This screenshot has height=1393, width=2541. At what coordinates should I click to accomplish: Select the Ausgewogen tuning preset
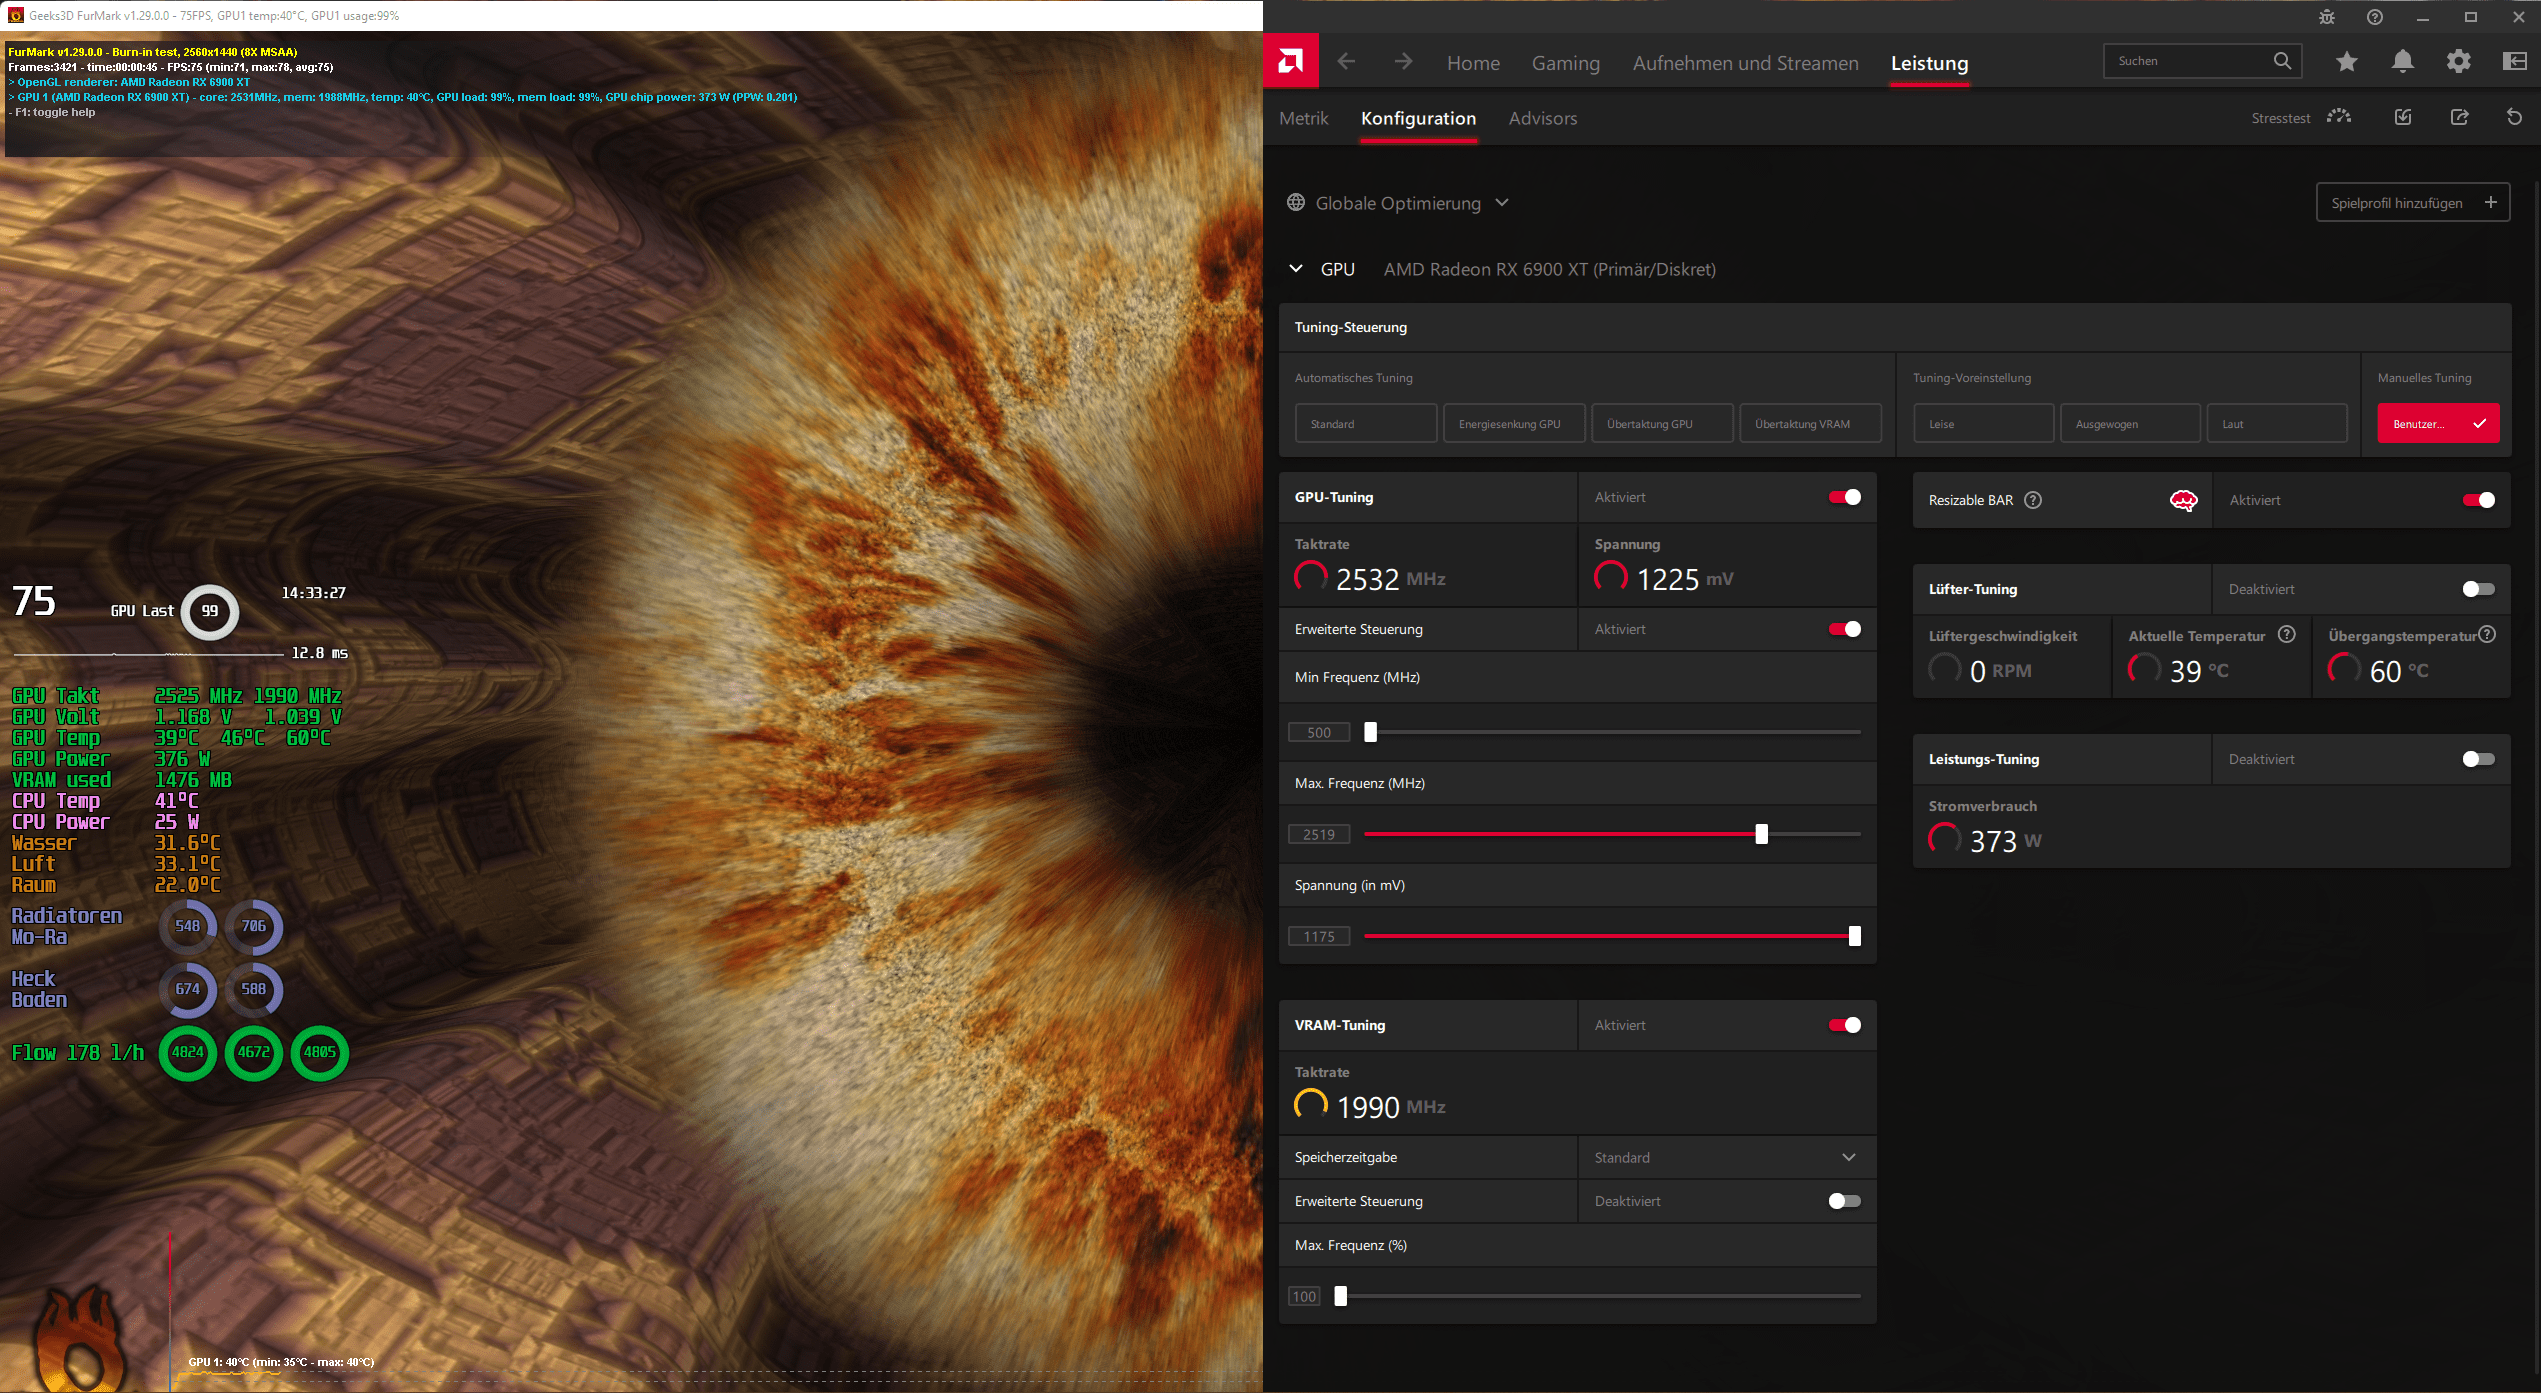click(x=2130, y=424)
